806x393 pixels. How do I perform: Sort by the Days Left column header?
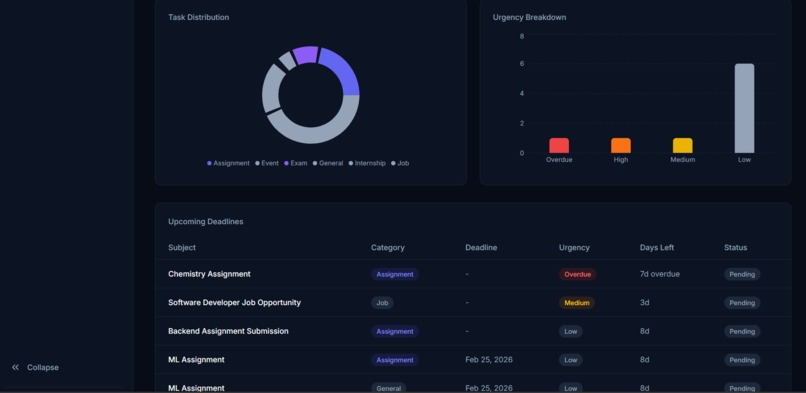[656, 247]
